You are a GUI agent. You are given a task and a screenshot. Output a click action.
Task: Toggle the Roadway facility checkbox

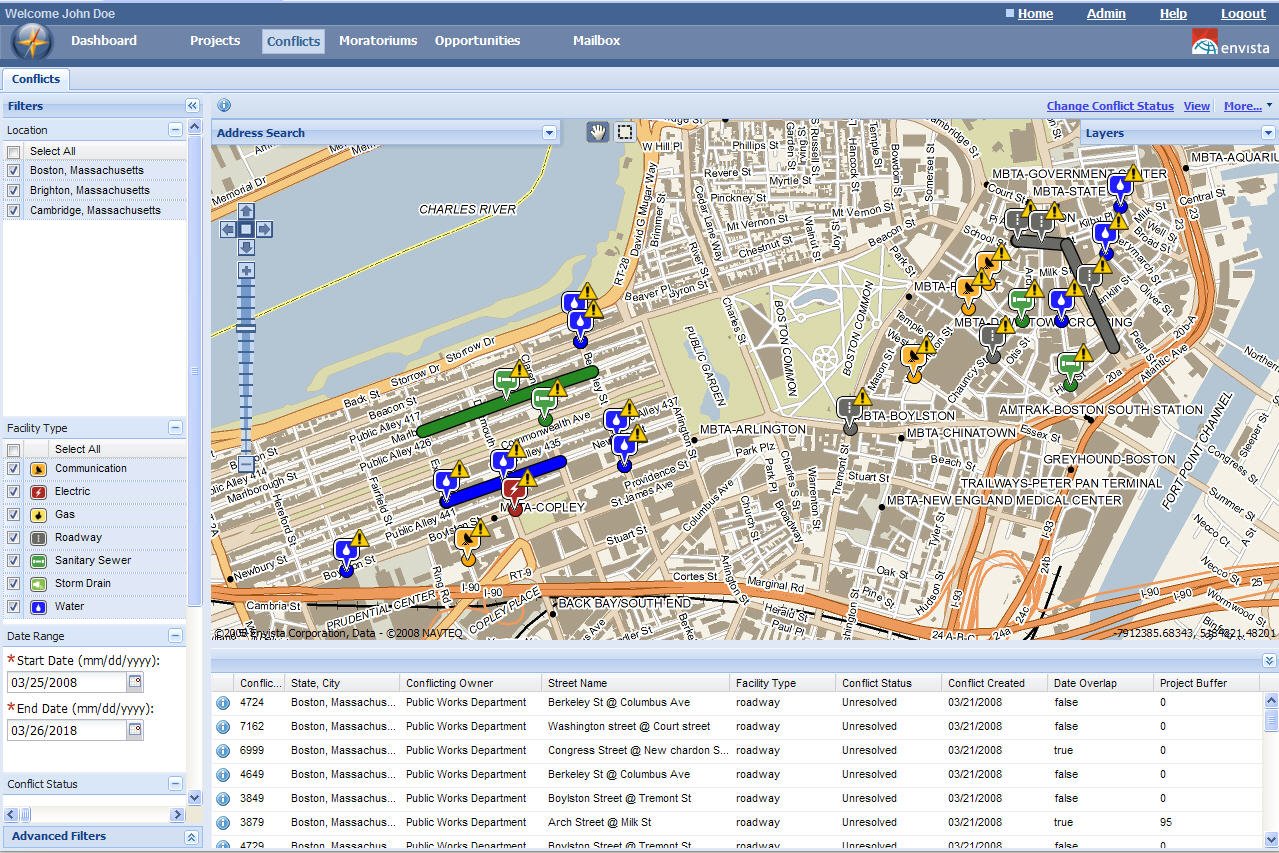[14, 538]
